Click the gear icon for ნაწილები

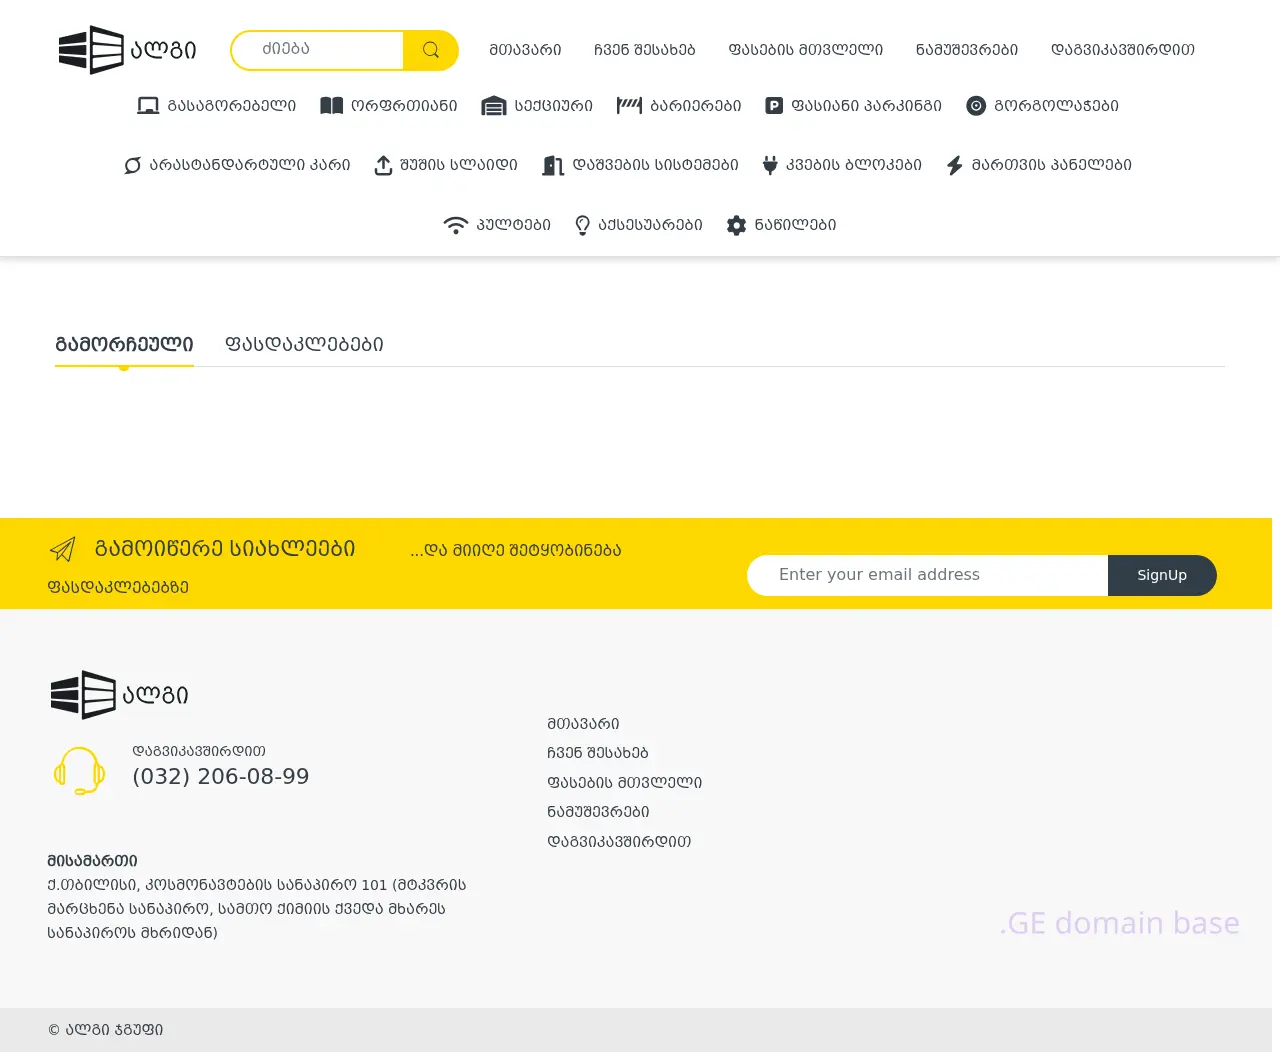736,226
